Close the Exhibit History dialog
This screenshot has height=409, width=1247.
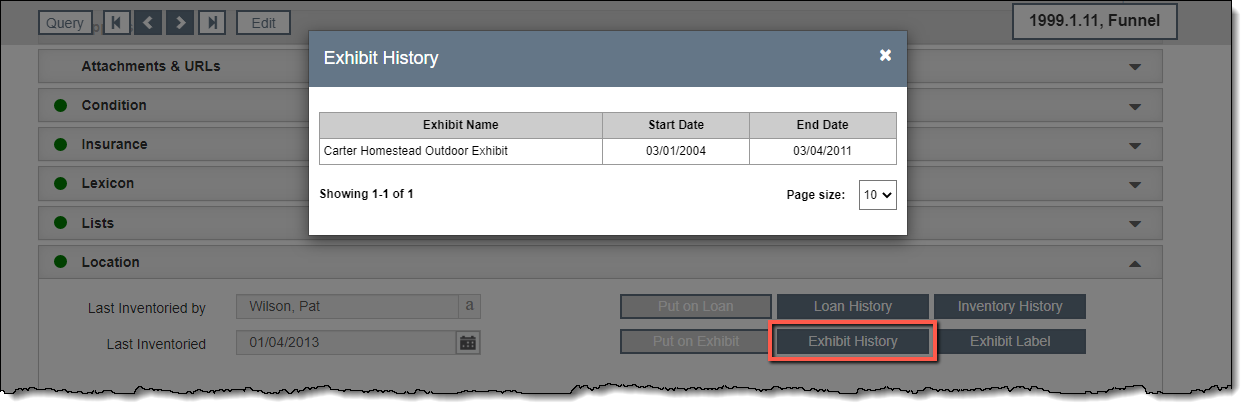885,56
